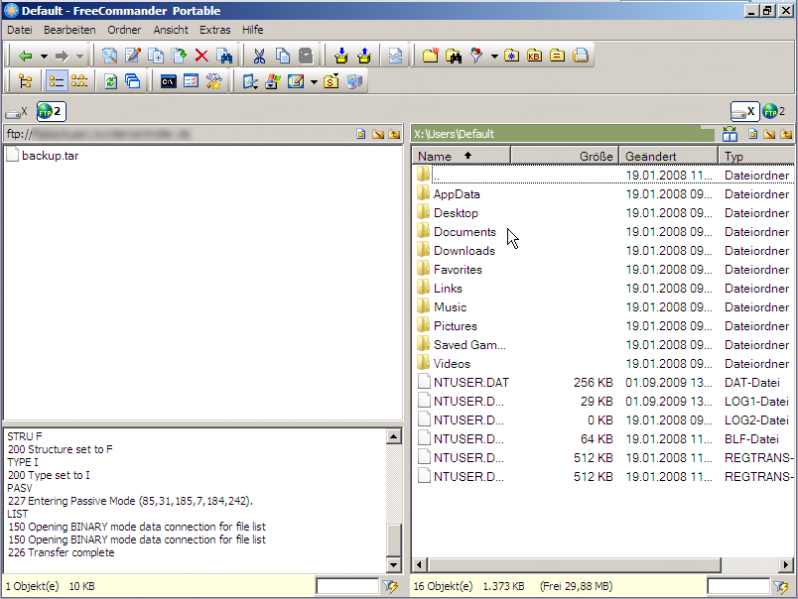Screen dimensions: 798x599
Task: Select the X drive button on left panel
Action: point(16,112)
